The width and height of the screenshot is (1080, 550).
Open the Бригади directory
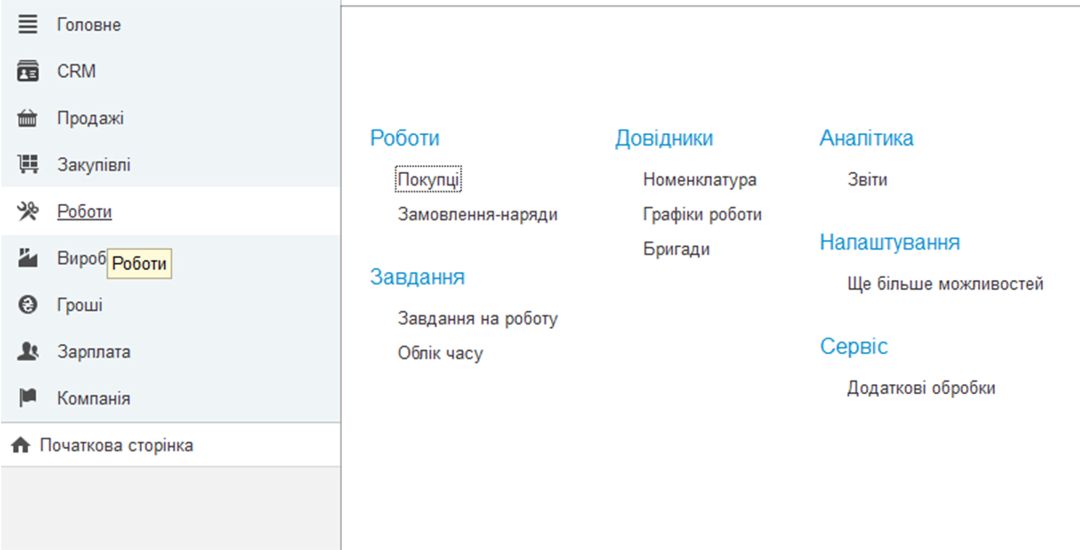[676, 249]
